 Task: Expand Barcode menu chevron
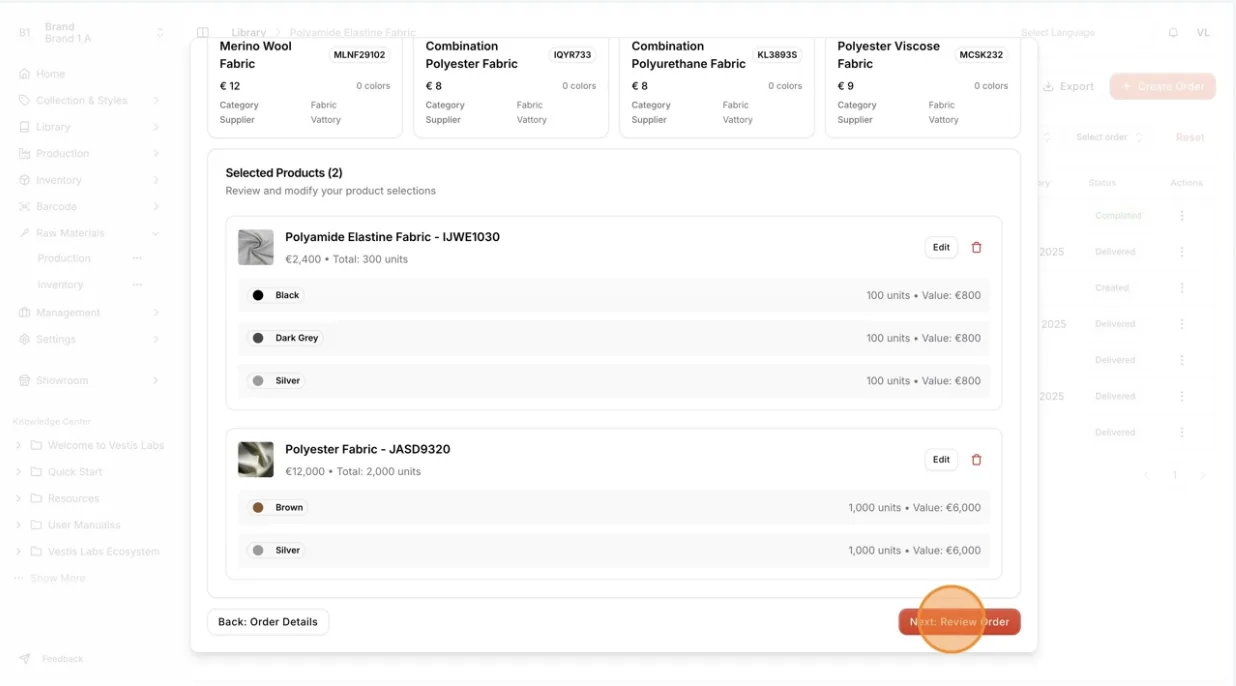click(156, 206)
